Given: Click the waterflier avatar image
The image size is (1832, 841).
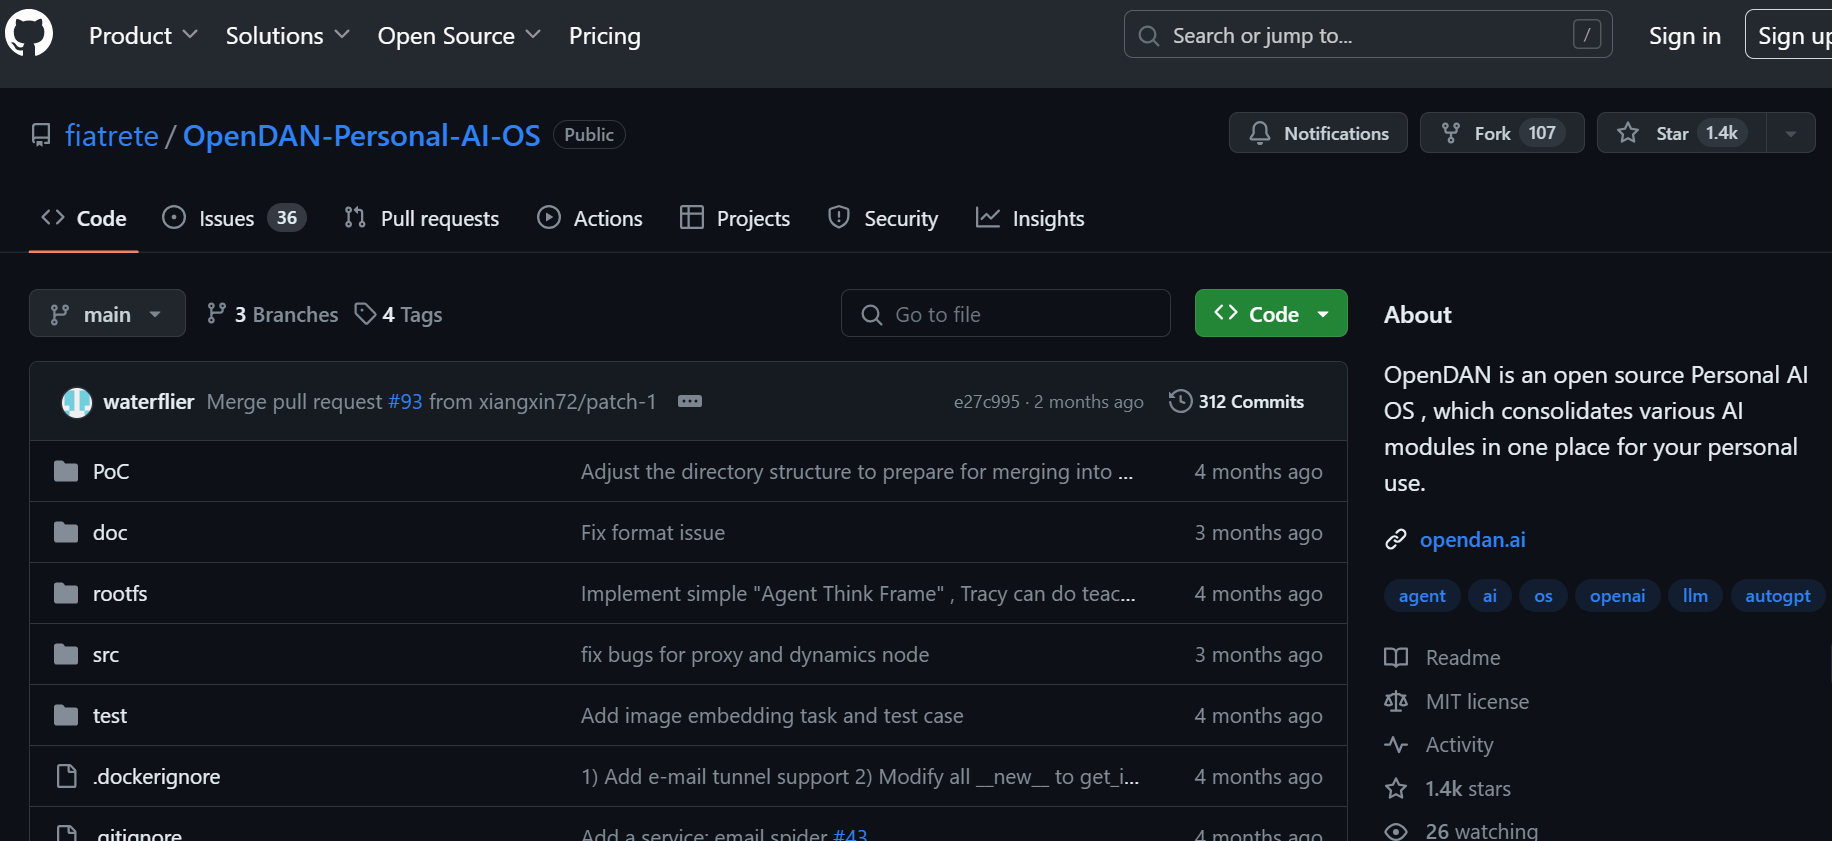Looking at the screenshot, I should 77,402.
